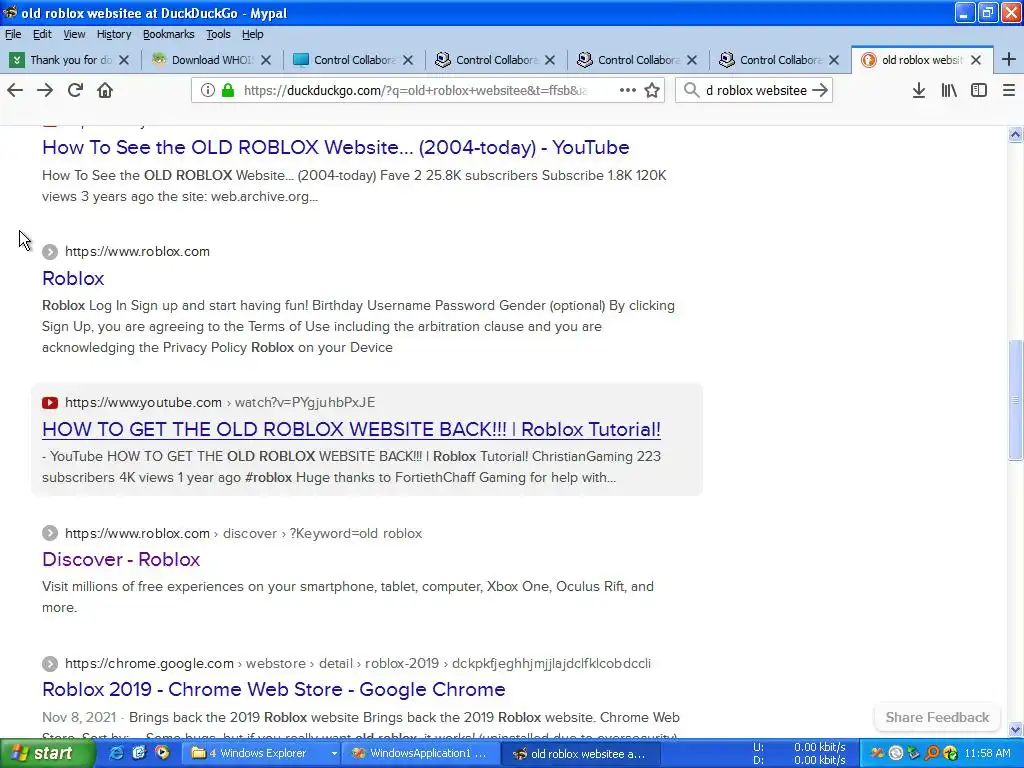Open the Library icon
This screenshot has width=1024, height=768.
point(949,90)
